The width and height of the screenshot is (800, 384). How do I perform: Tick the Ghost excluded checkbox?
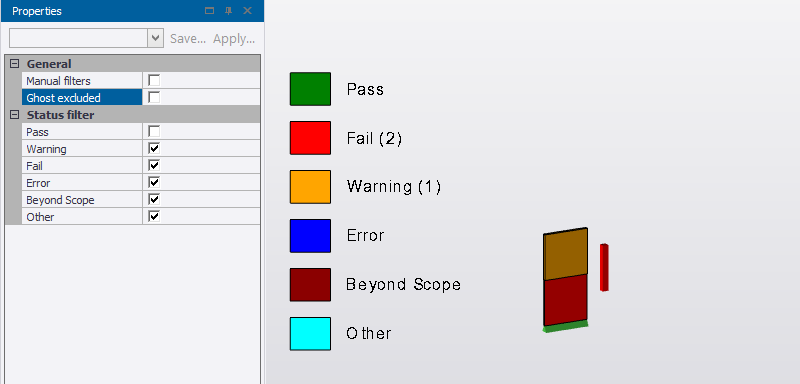(x=154, y=97)
